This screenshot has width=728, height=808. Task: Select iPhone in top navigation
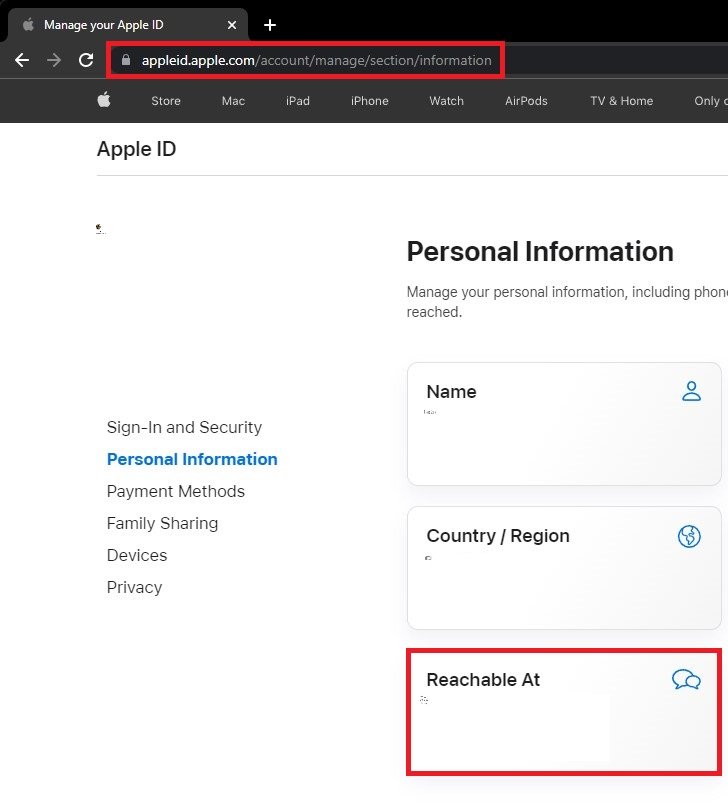point(369,101)
